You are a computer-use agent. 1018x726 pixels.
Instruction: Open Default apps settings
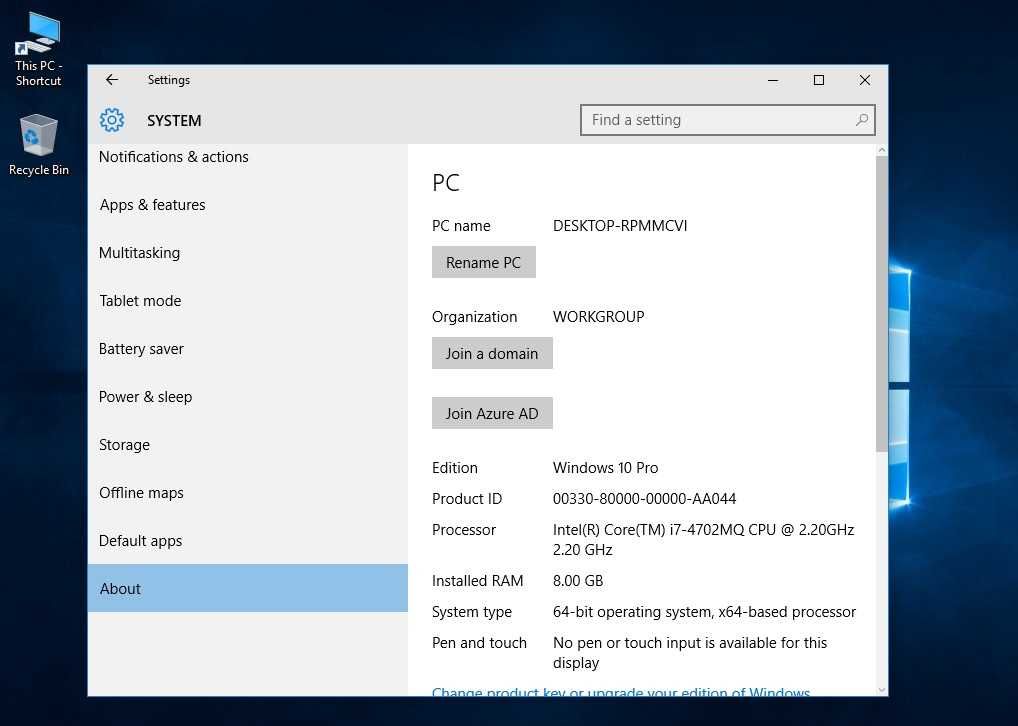247,542
